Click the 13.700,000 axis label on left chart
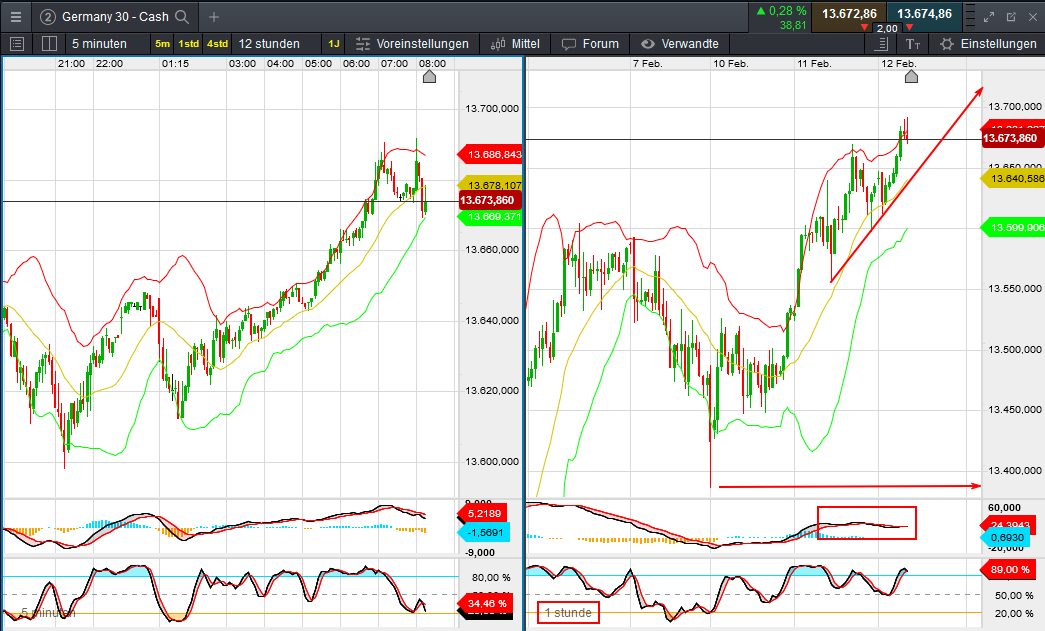The height and width of the screenshot is (631, 1045). pyautogui.click(x=492, y=109)
